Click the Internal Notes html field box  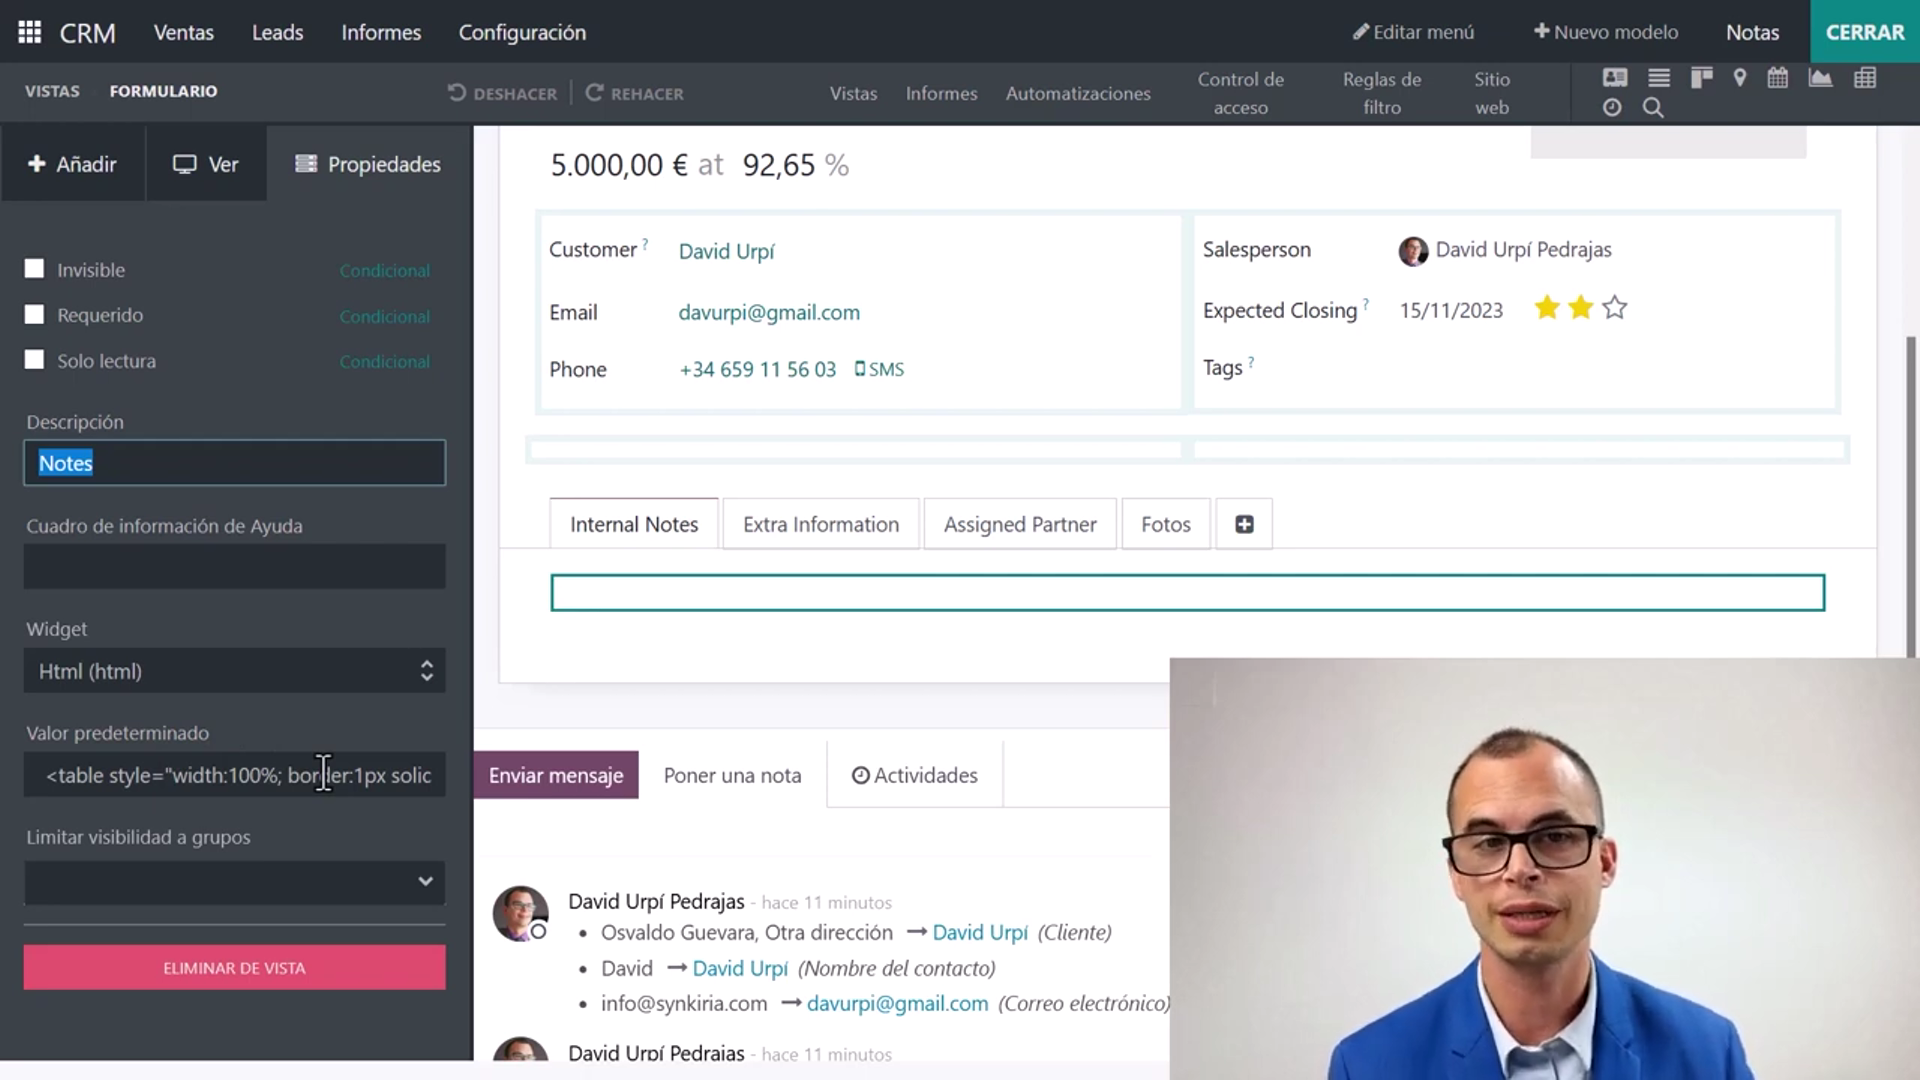point(1187,592)
